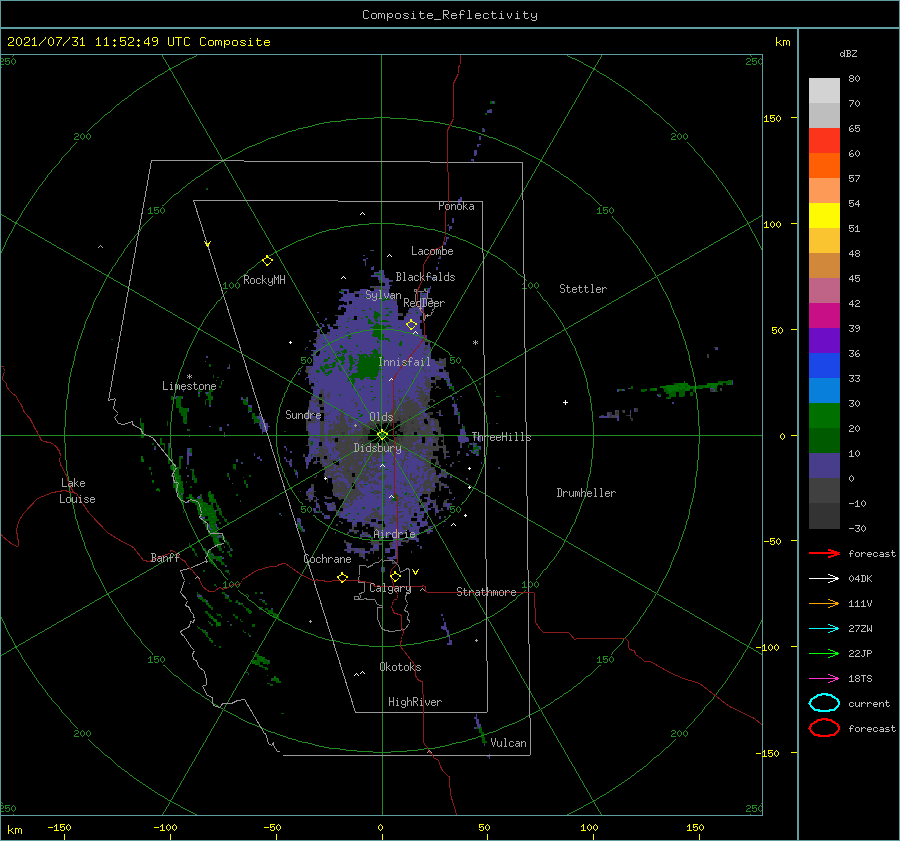Click the red forecast arrow legend icon
900x841 pixels.
[x=824, y=553]
